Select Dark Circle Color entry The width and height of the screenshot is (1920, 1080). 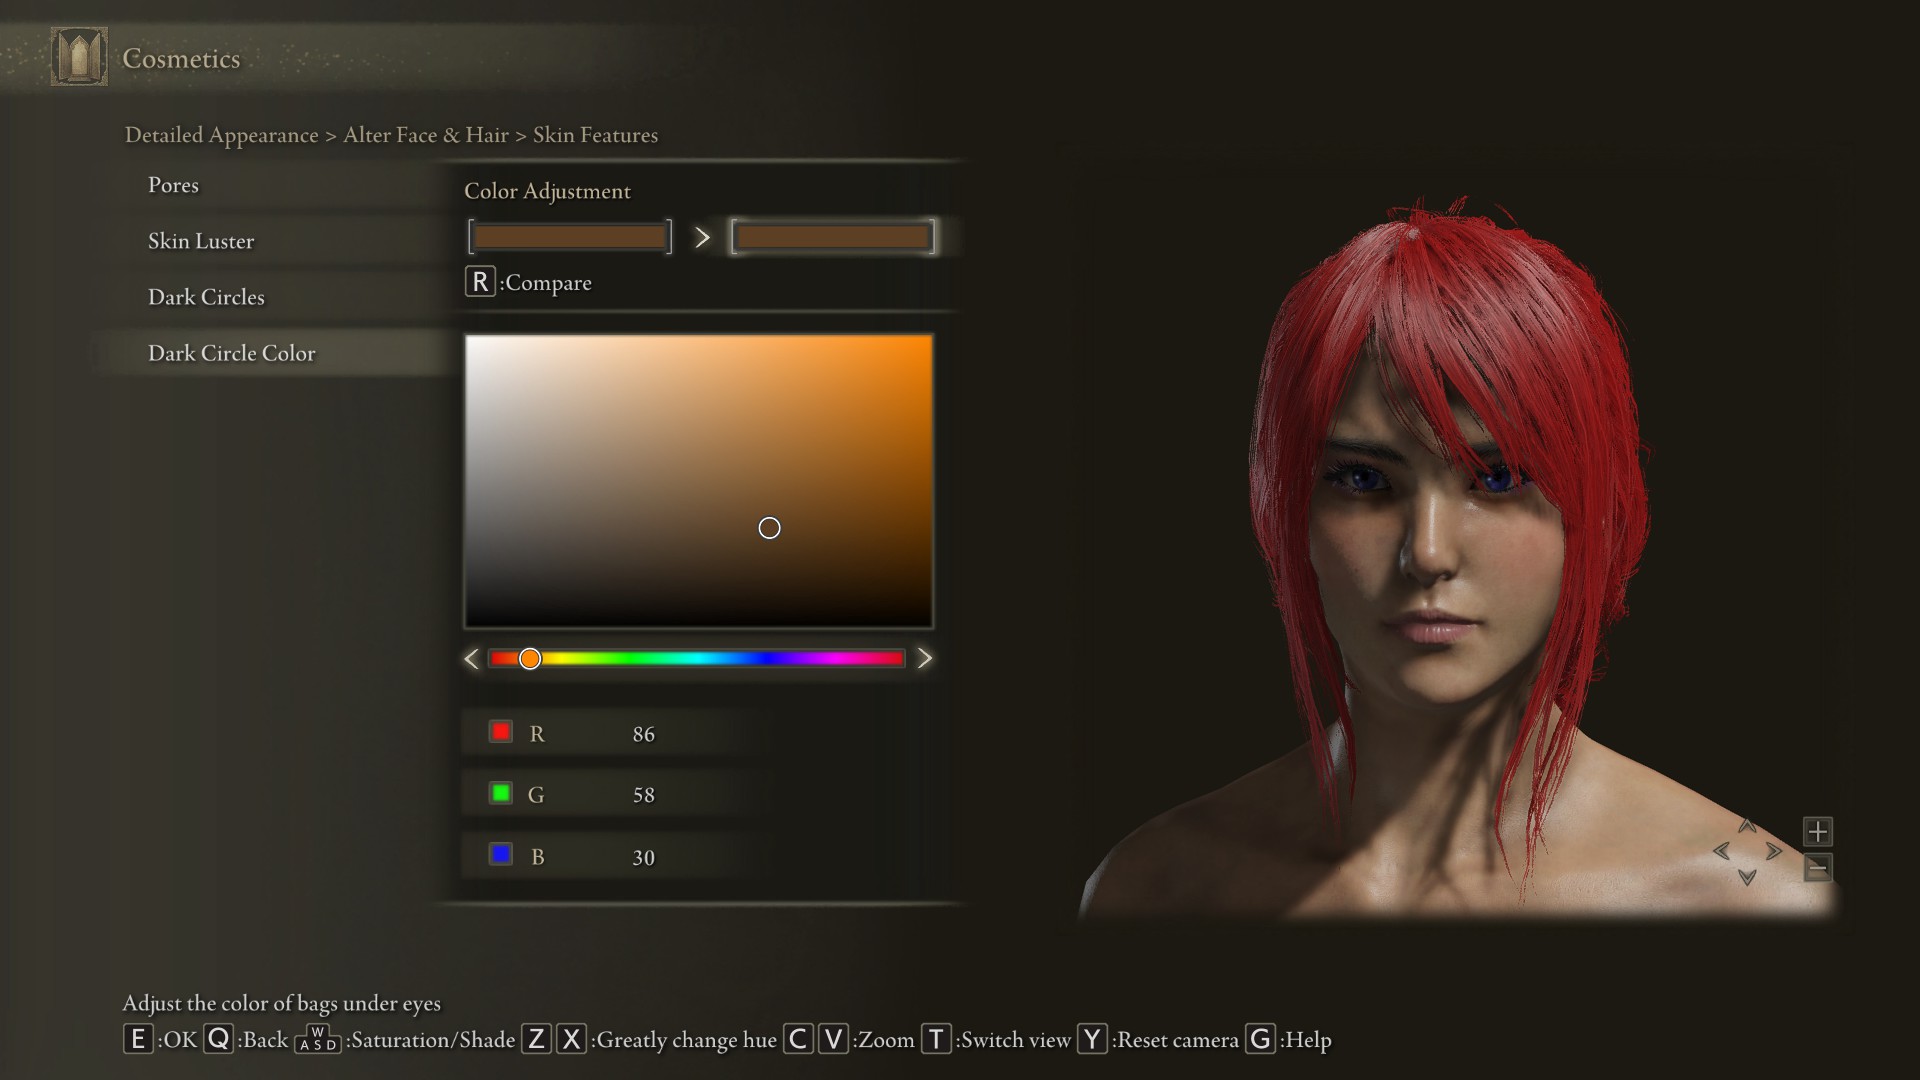coord(231,353)
